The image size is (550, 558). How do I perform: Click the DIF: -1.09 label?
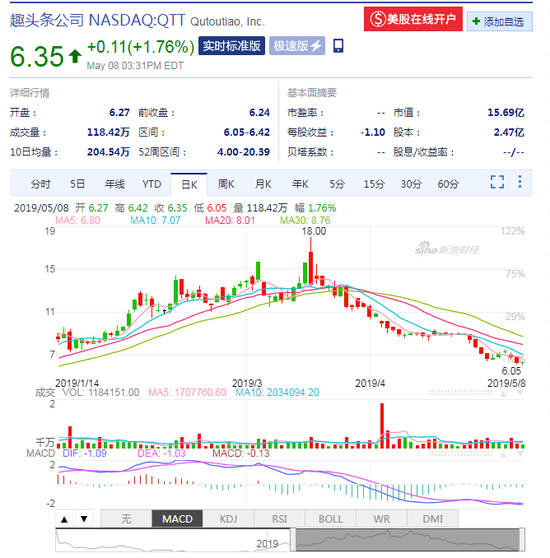coord(85,453)
